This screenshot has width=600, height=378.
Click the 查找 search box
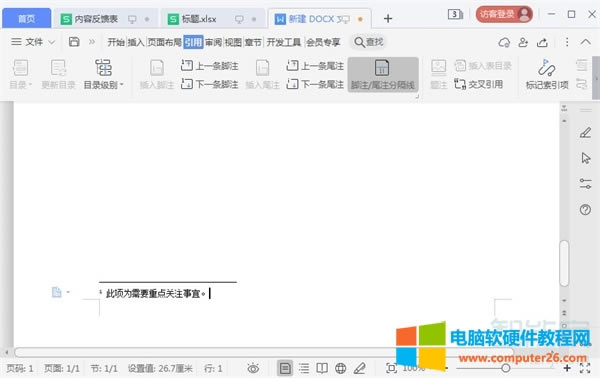pos(369,42)
